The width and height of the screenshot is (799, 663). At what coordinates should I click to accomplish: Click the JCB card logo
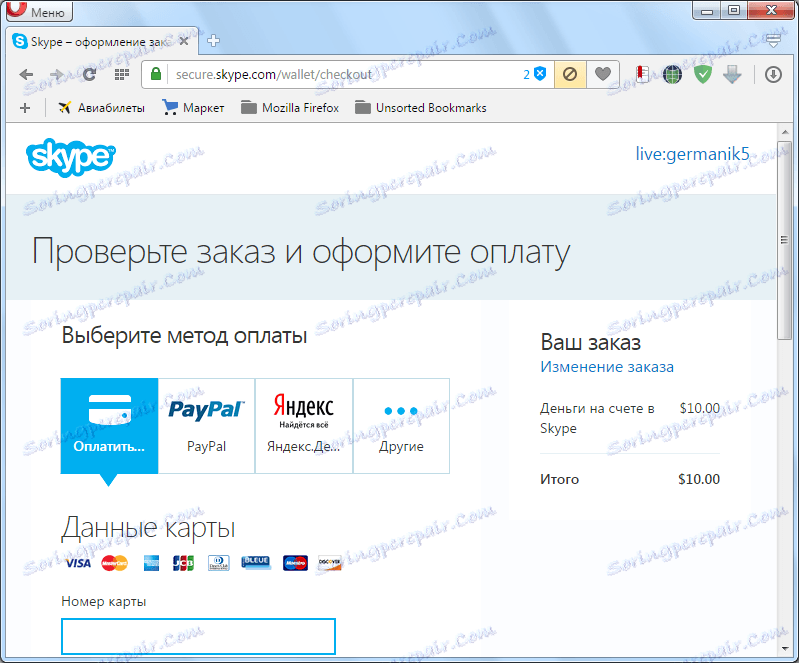[x=183, y=563]
